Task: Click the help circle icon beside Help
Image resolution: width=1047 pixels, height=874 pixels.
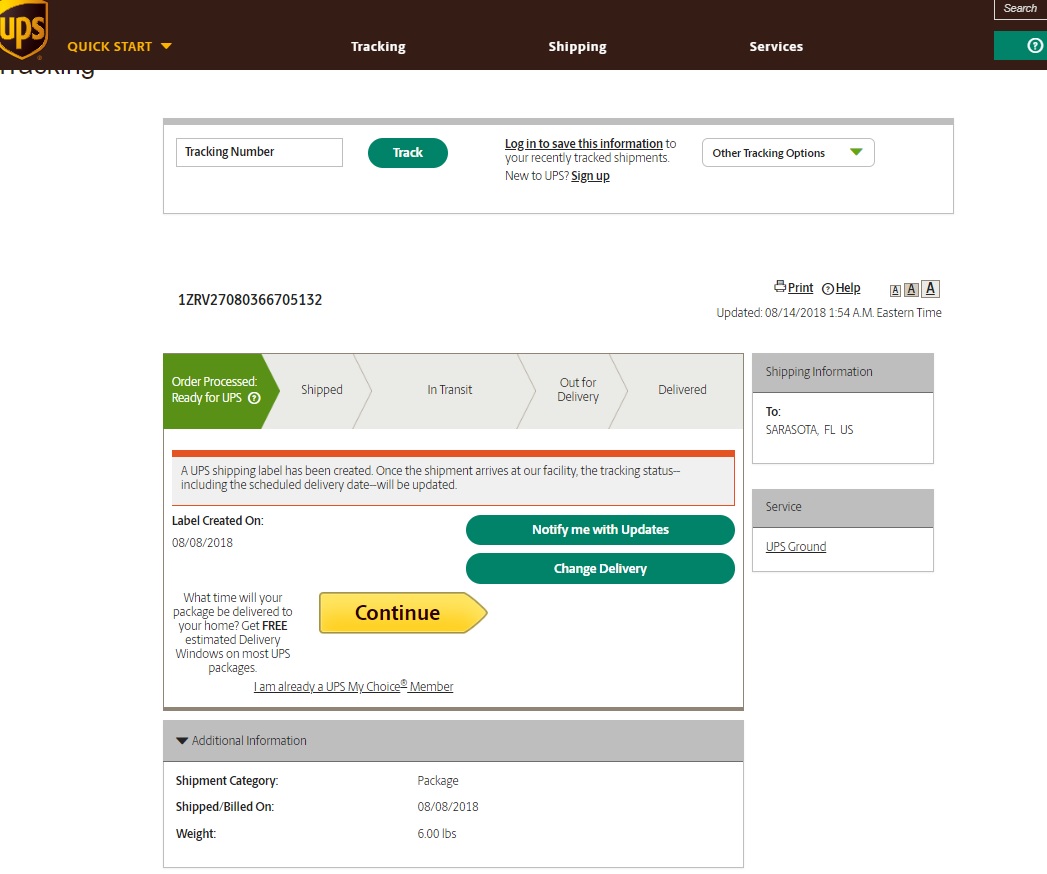Action: (x=827, y=288)
